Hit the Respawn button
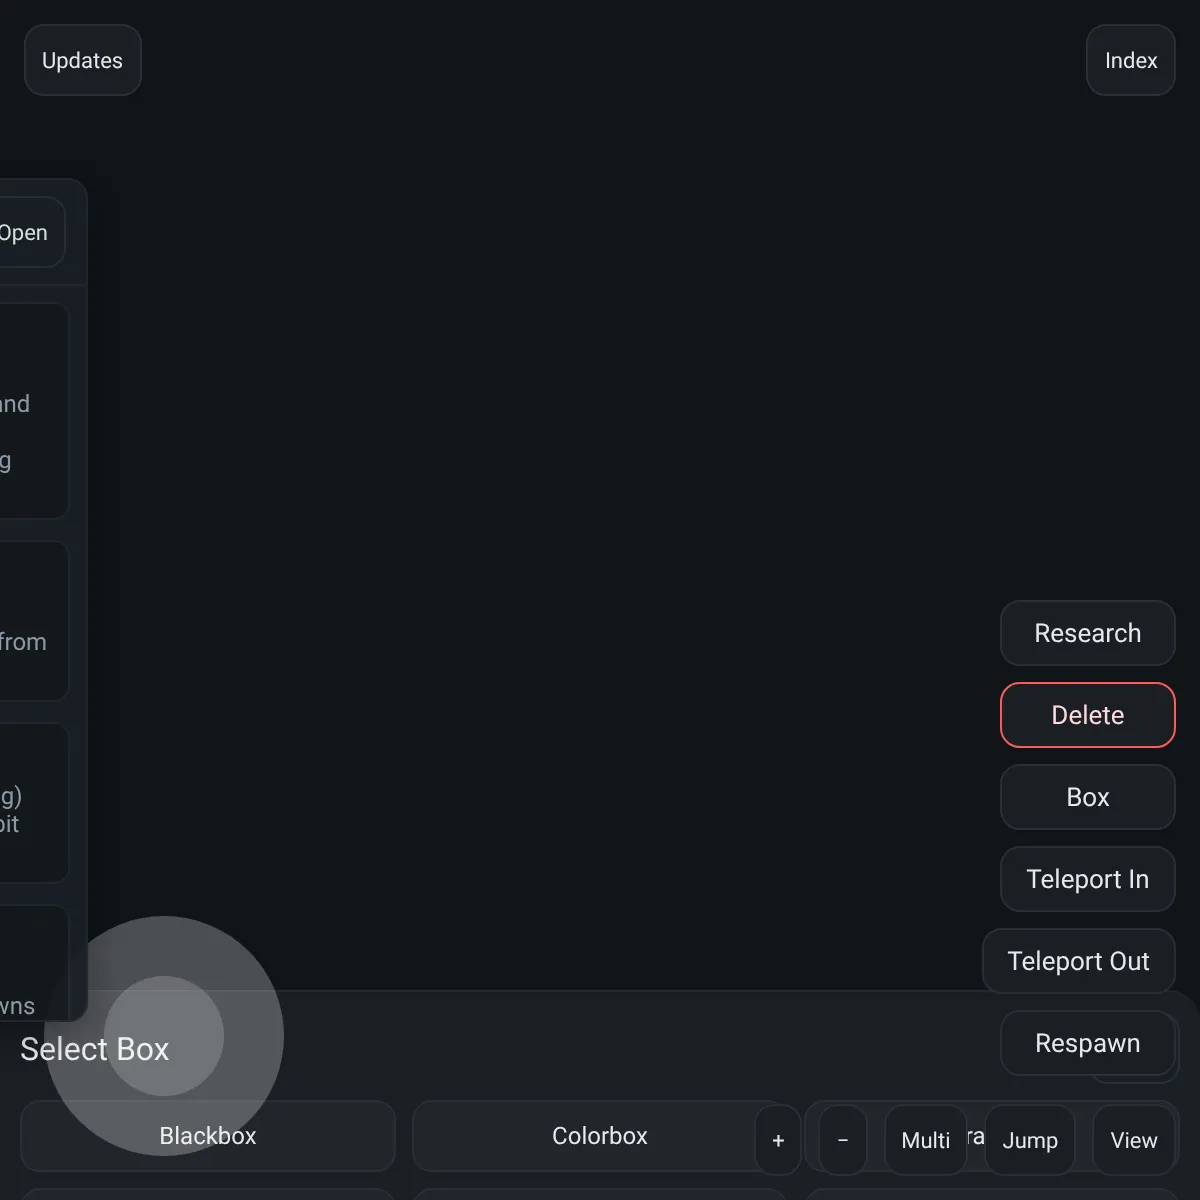This screenshot has width=1200, height=1200. pos(1087,1043)
